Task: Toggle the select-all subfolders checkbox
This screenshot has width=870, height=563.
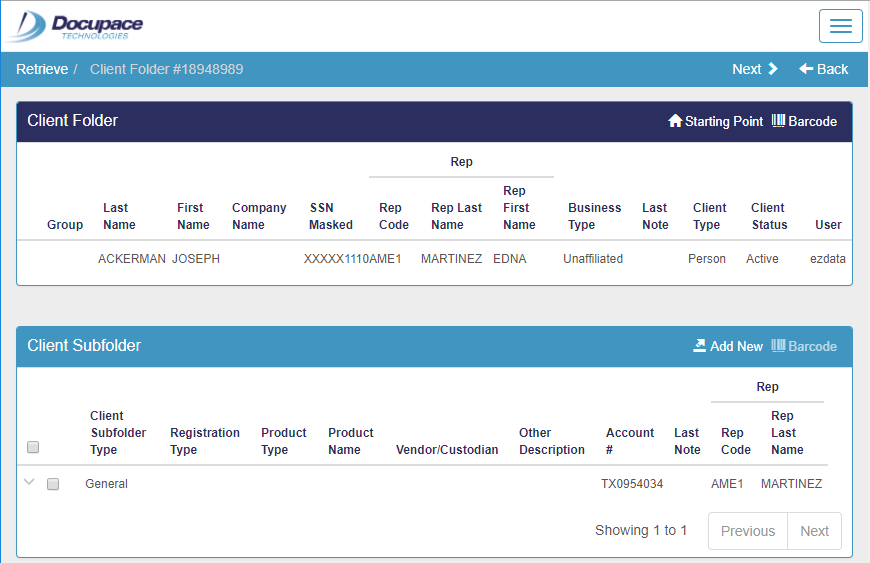Action: tap(33, 447)
